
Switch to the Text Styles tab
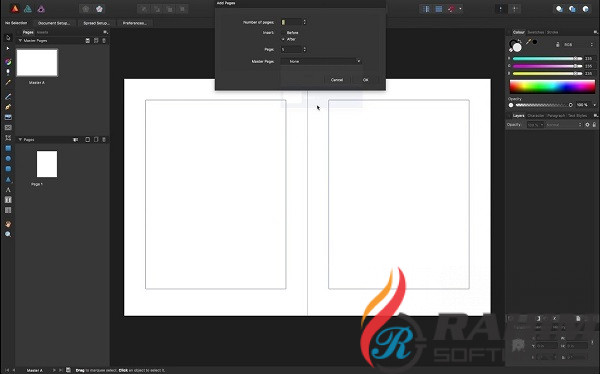pos(577,116)
